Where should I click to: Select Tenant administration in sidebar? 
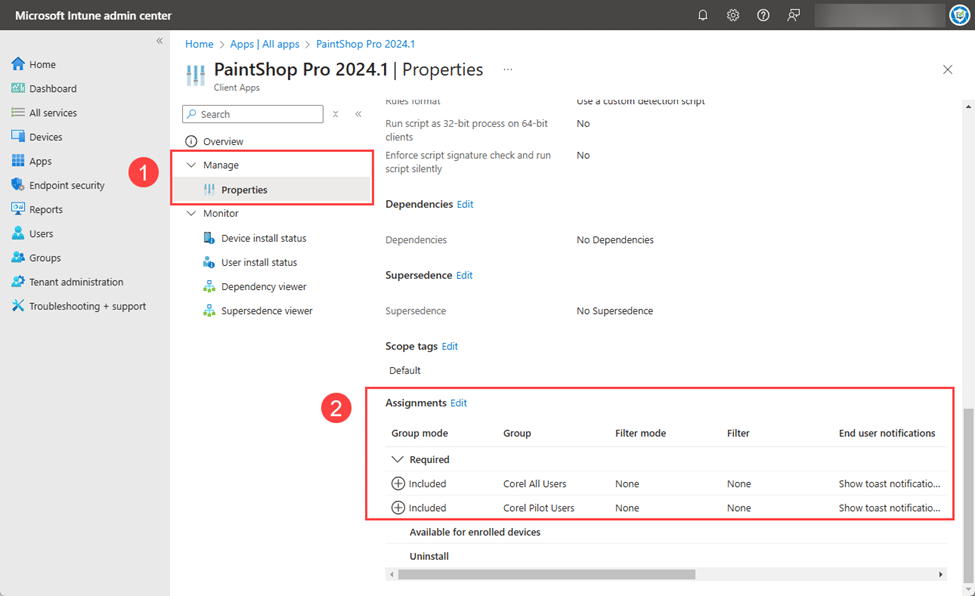click(x=76, y=282)
